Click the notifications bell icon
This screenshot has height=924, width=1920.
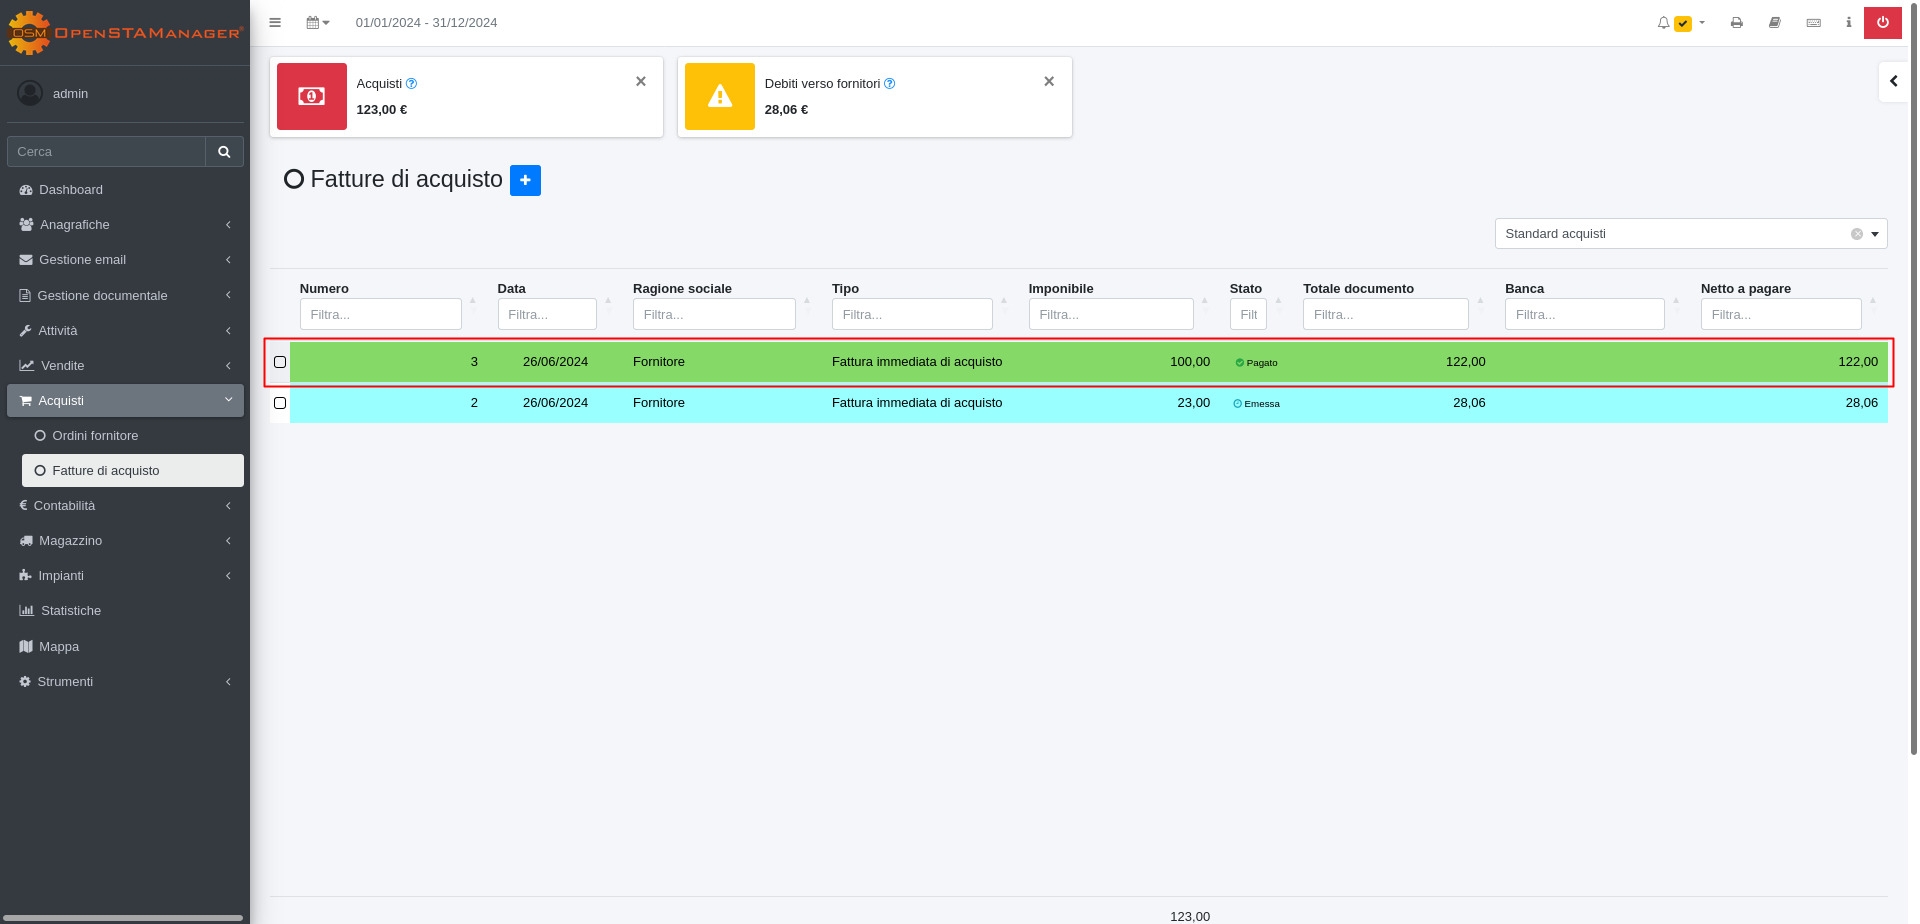[1663, 22]
